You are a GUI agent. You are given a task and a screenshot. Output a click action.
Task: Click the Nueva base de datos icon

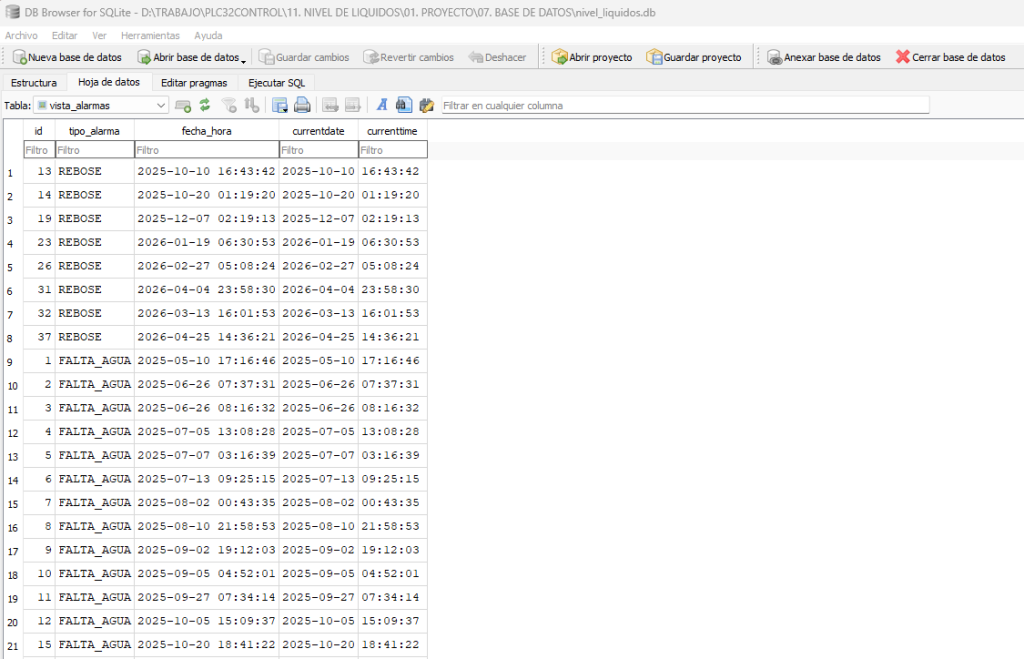[x=20, y=57]
